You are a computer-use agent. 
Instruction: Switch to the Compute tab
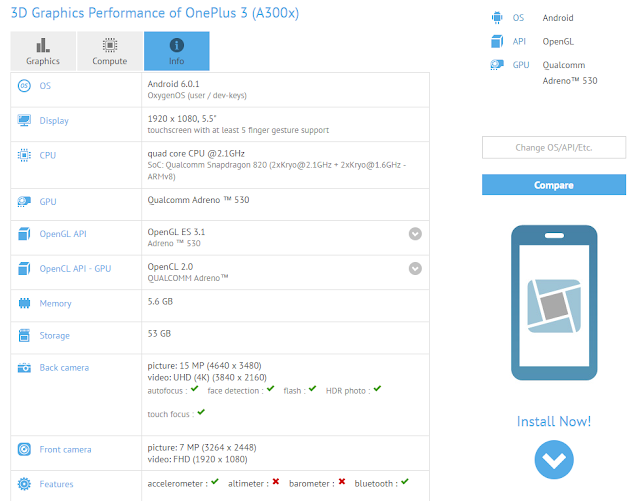(x=109, y=51)
